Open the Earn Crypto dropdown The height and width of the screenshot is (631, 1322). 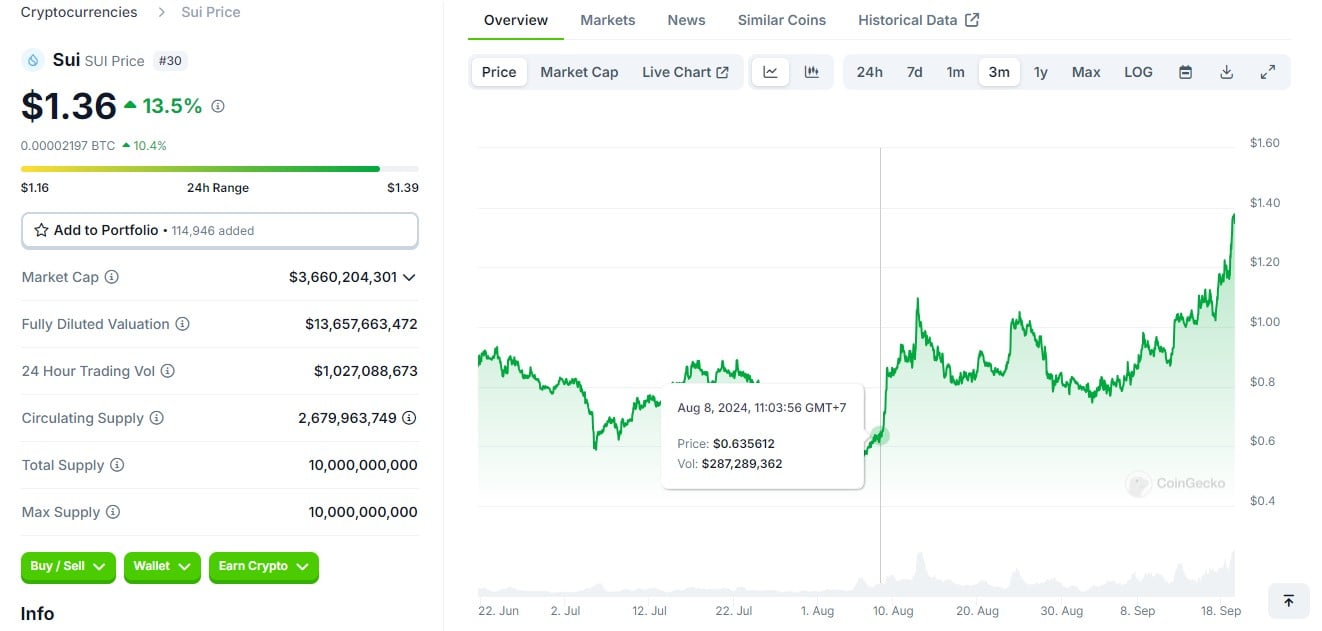click(x=263, y=566)
